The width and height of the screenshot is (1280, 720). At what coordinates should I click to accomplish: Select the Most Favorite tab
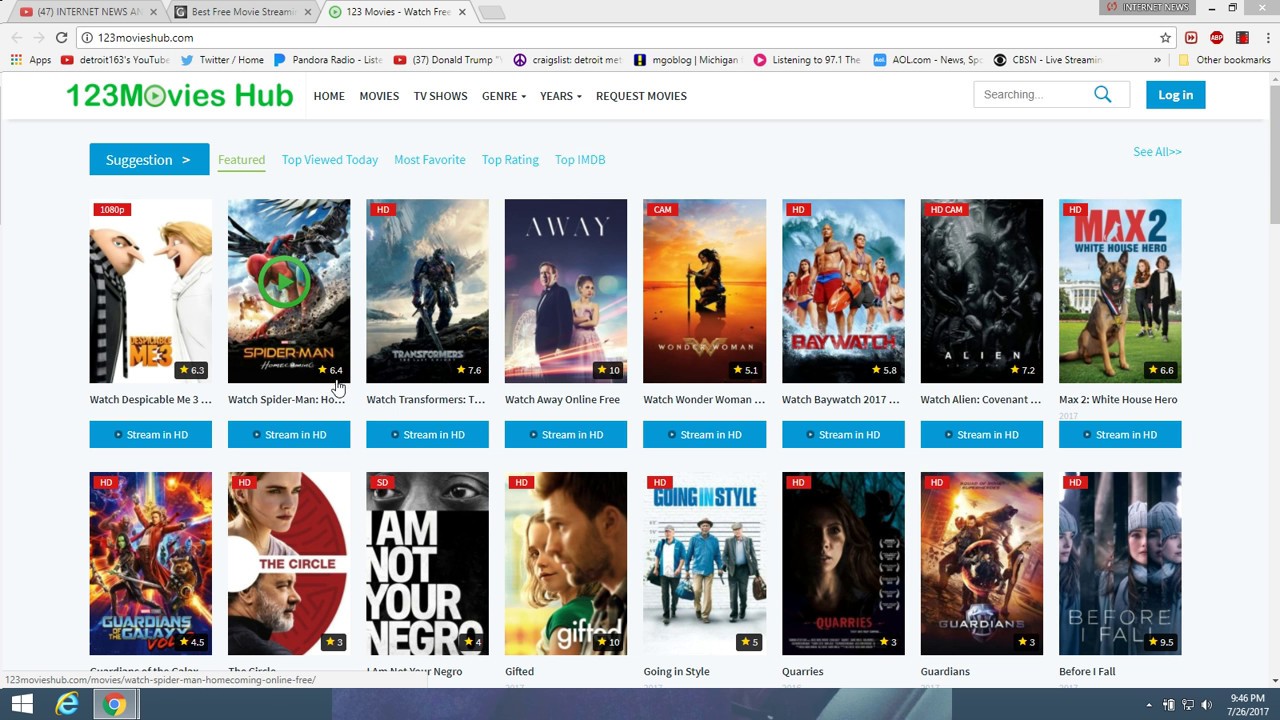pos(430,160)
